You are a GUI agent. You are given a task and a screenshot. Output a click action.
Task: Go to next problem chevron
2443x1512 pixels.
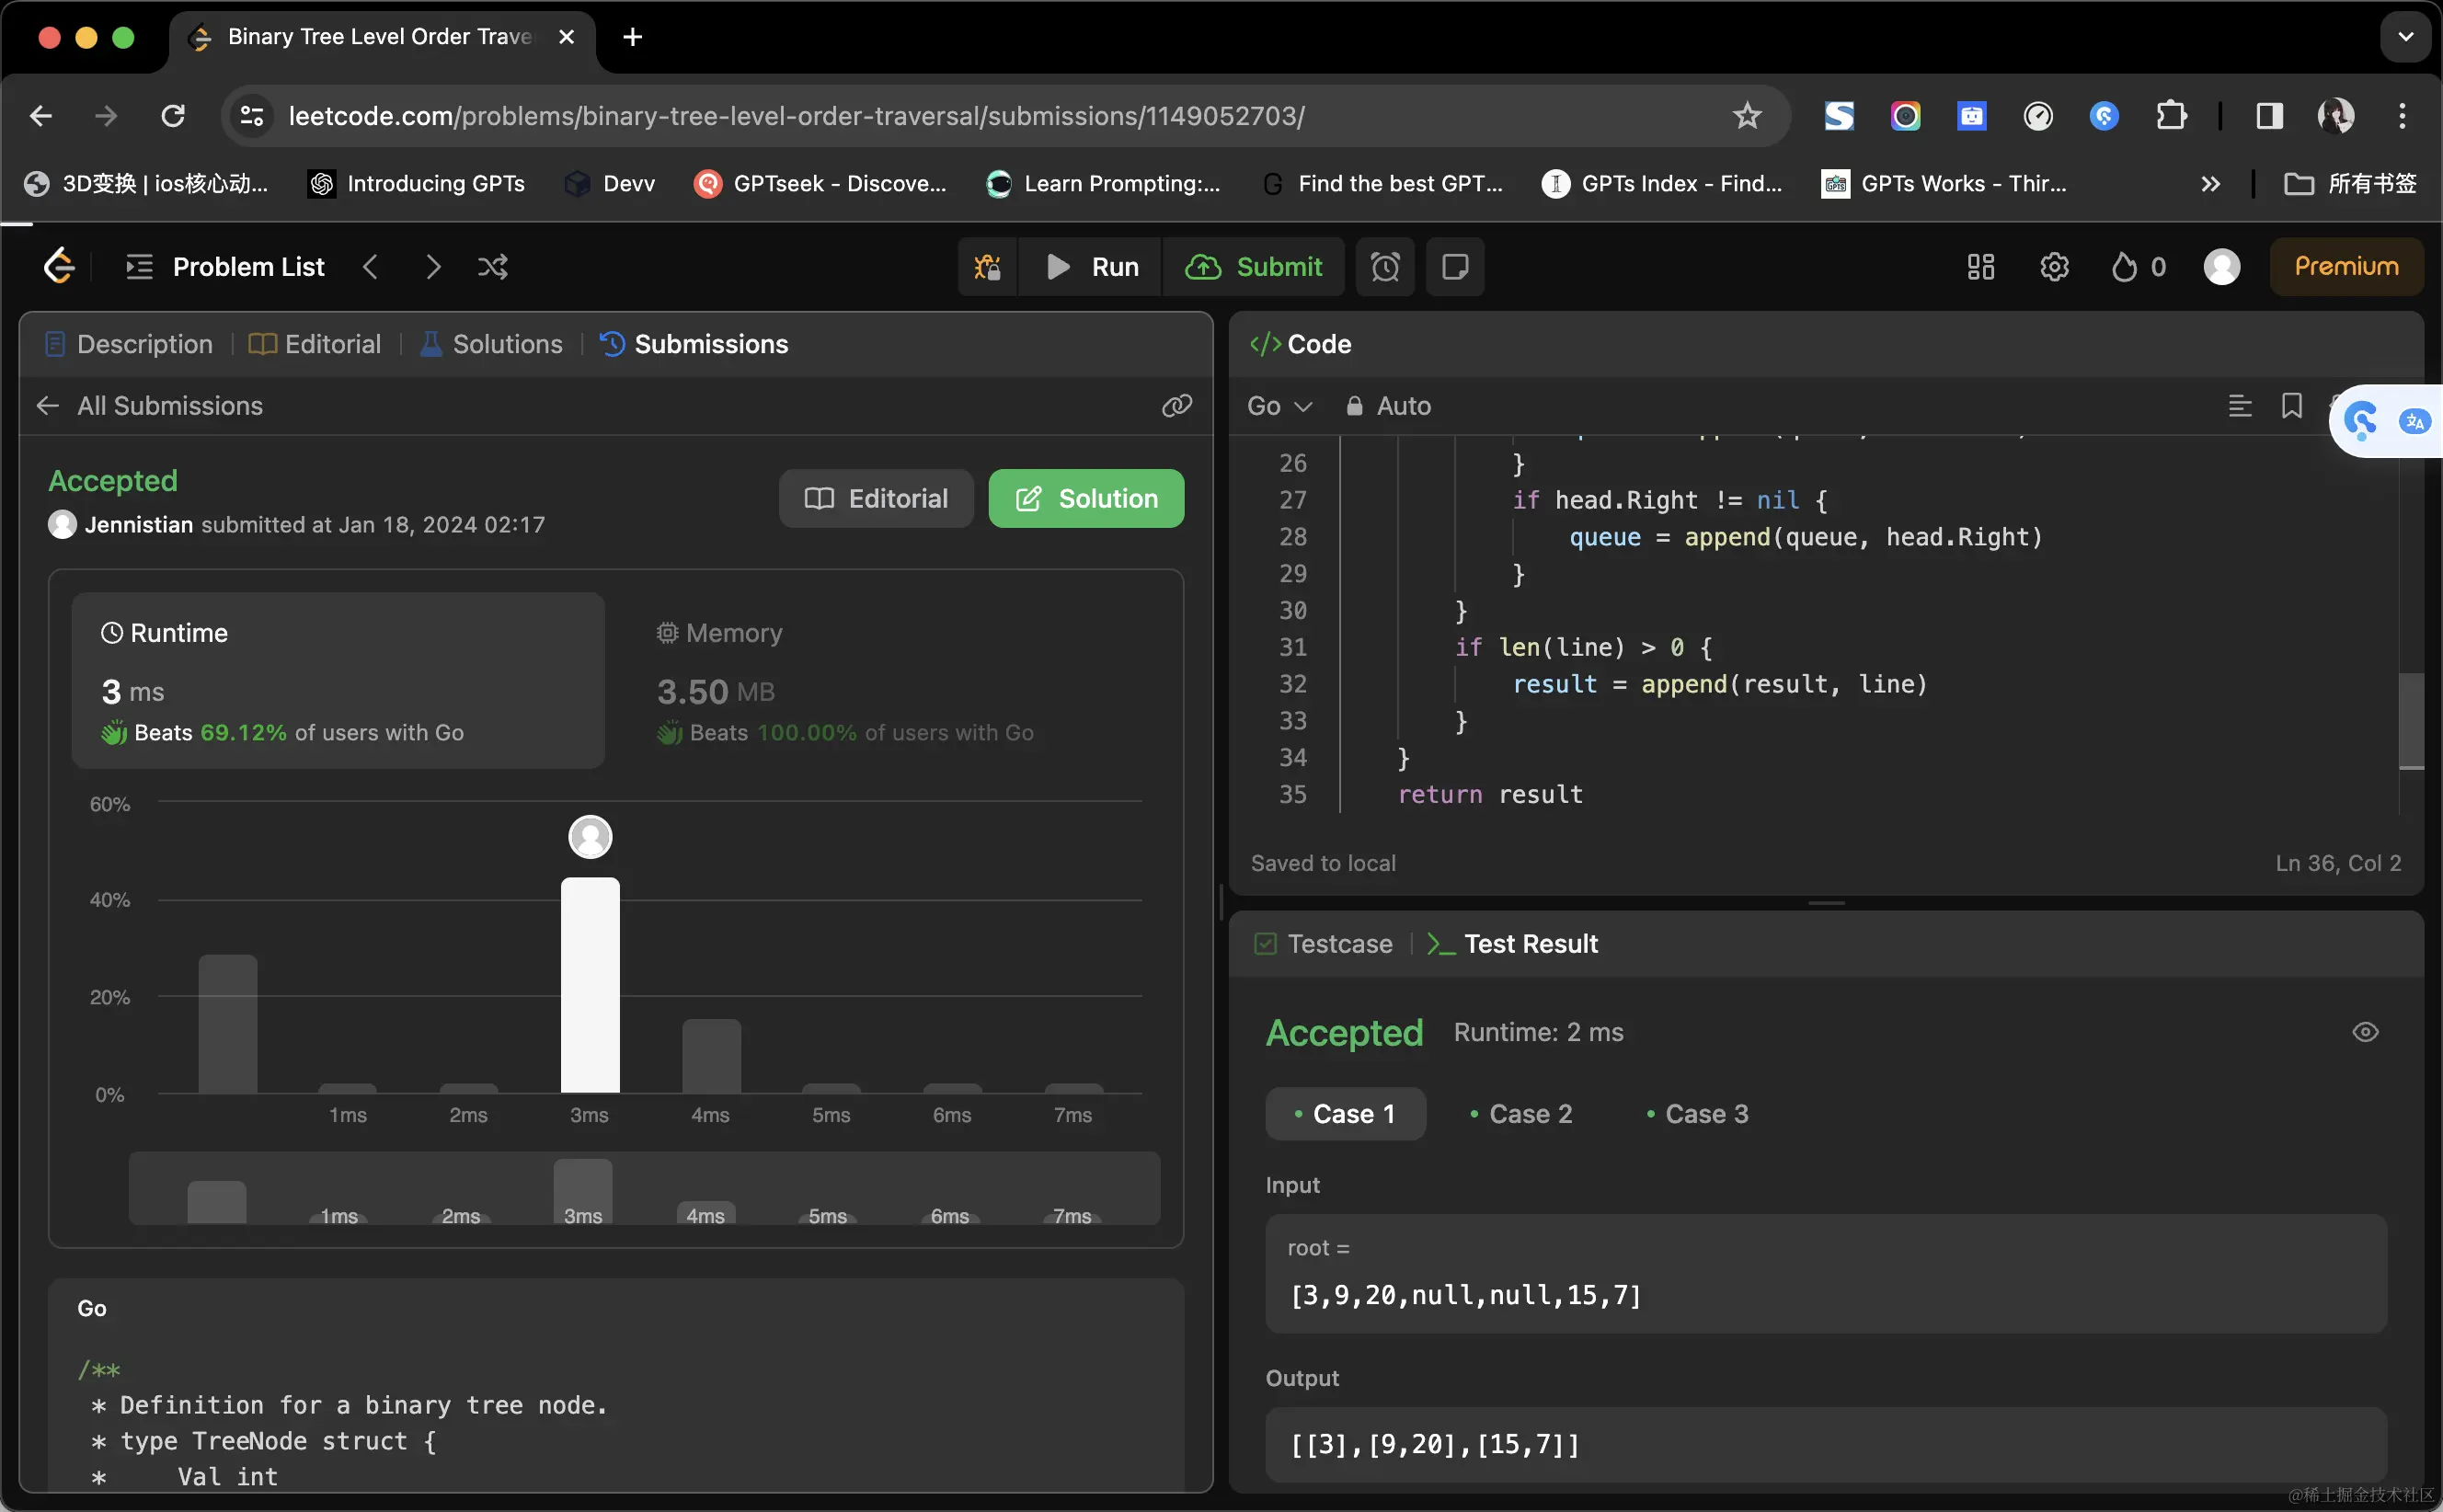432,267
